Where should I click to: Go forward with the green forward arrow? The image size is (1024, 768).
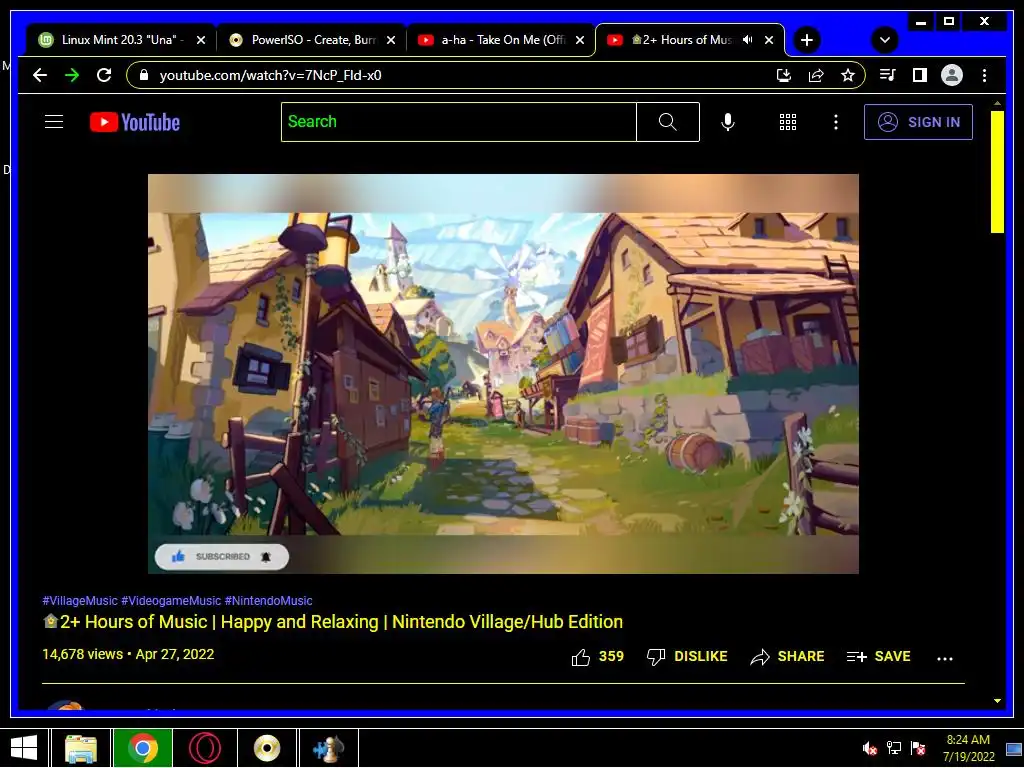pos(72,75)
